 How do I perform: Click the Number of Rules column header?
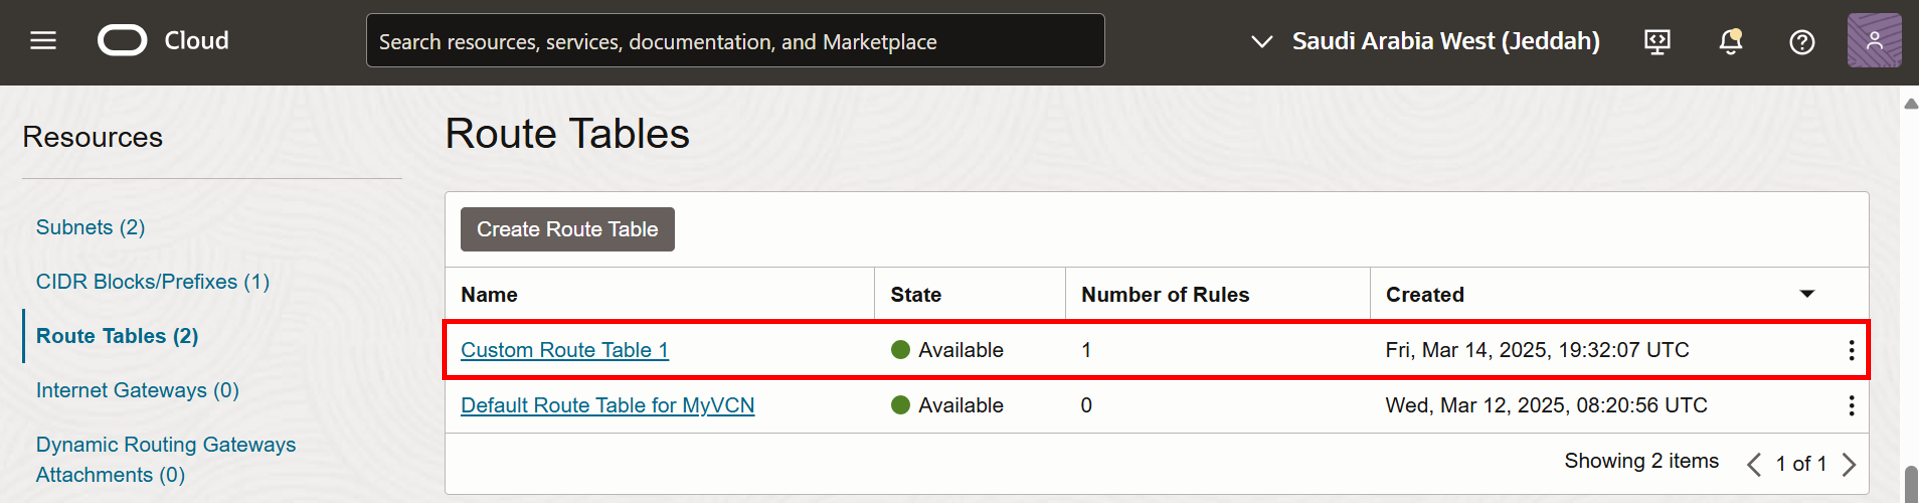pos(1165,295)
